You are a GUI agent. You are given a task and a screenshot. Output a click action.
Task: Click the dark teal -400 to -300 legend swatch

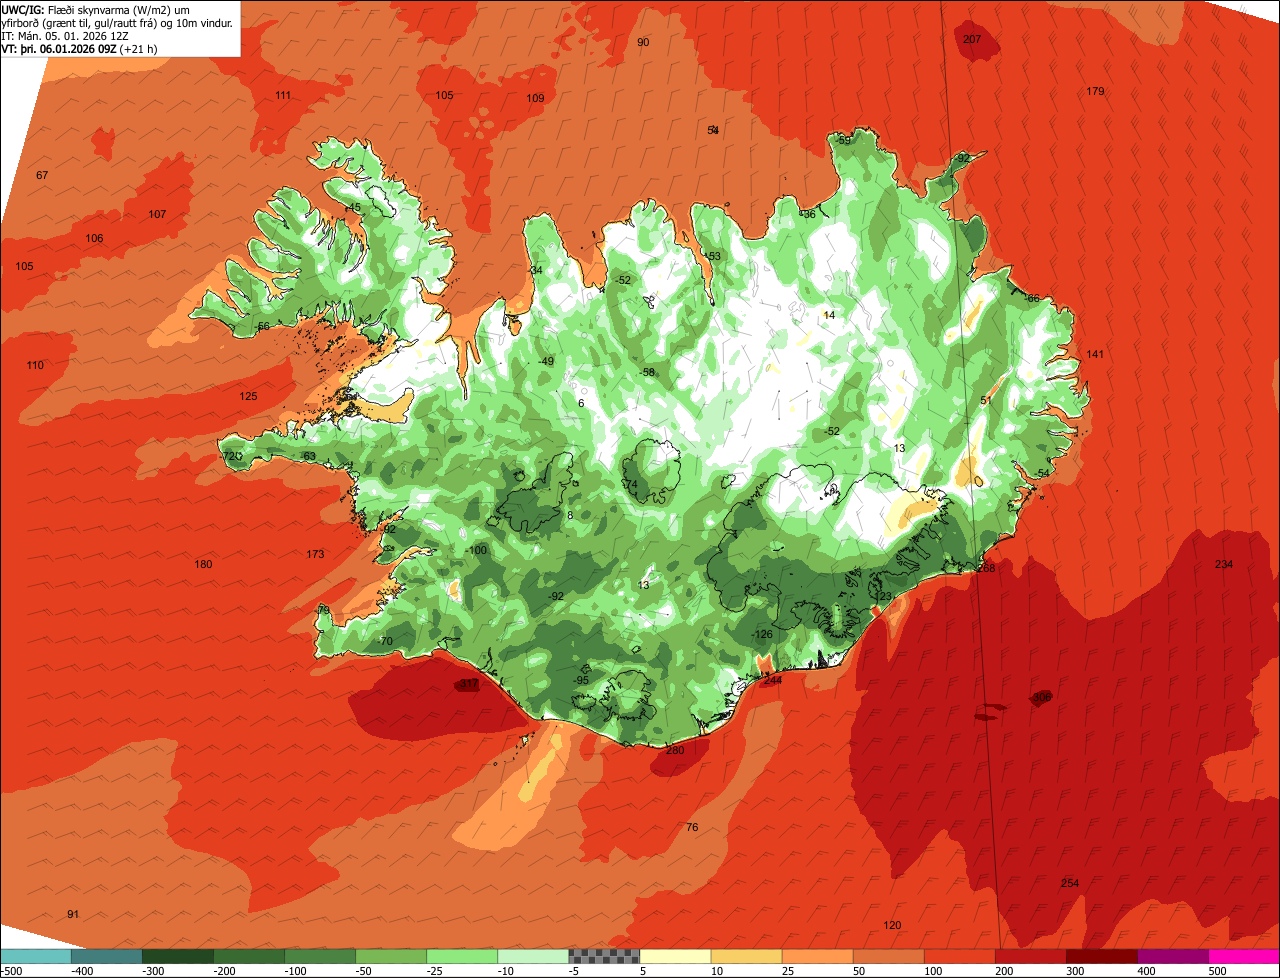106,956
